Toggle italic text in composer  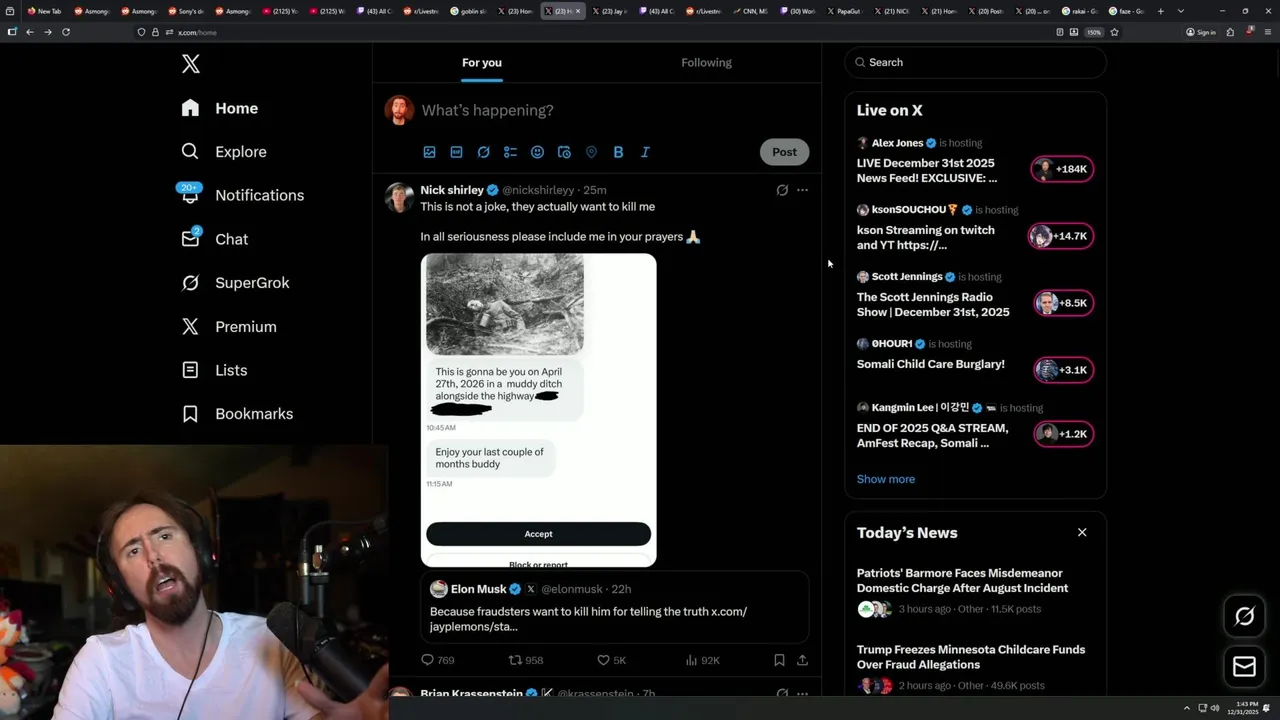pos(645,152)
